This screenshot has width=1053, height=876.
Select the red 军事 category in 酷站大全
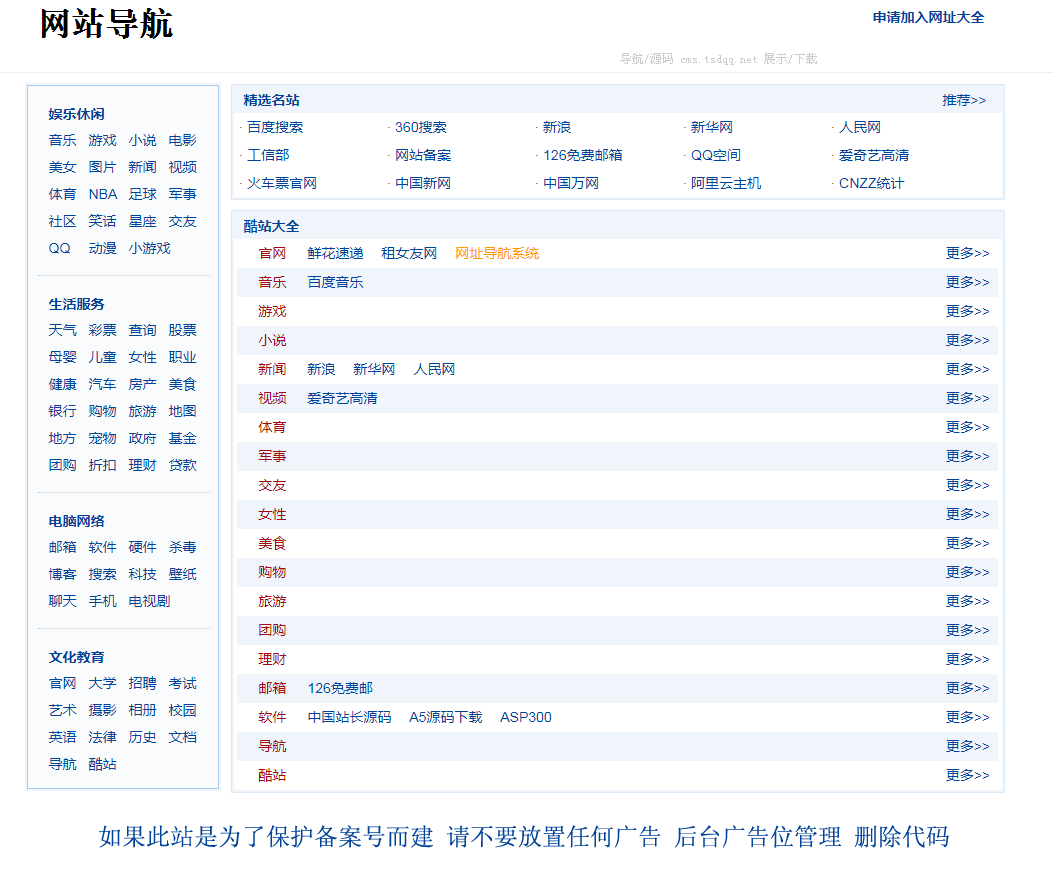coord(272,456)
